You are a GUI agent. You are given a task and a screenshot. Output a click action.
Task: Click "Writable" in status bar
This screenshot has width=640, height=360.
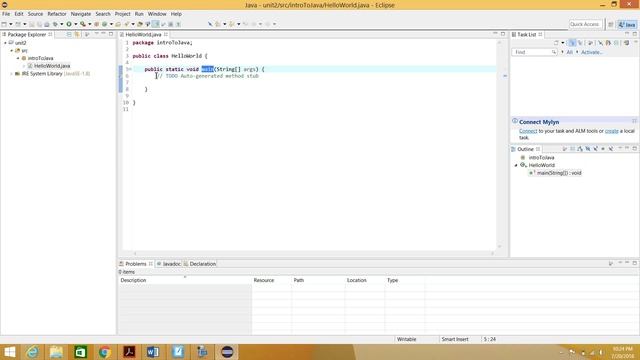point(407,339)
